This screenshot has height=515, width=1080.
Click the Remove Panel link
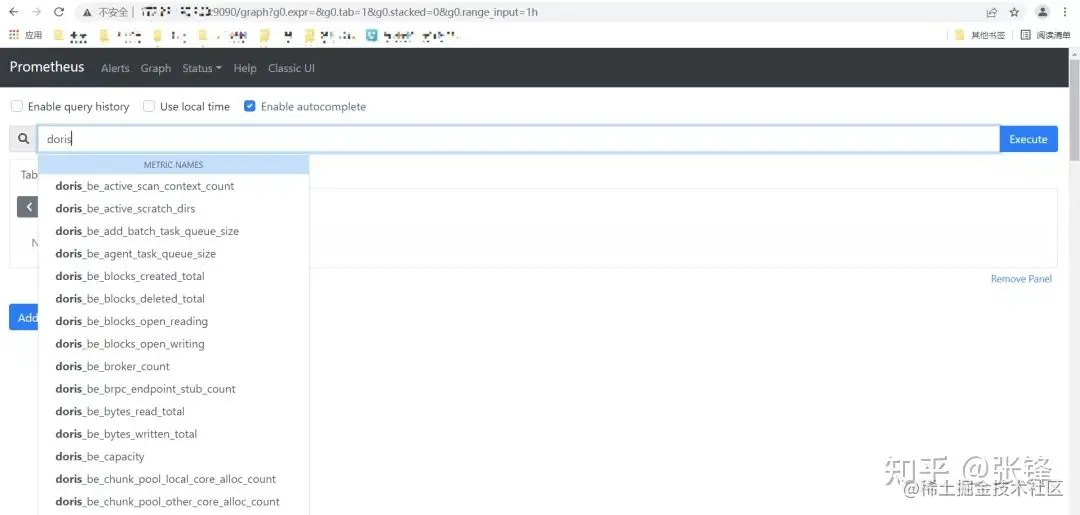point(1021,279)
